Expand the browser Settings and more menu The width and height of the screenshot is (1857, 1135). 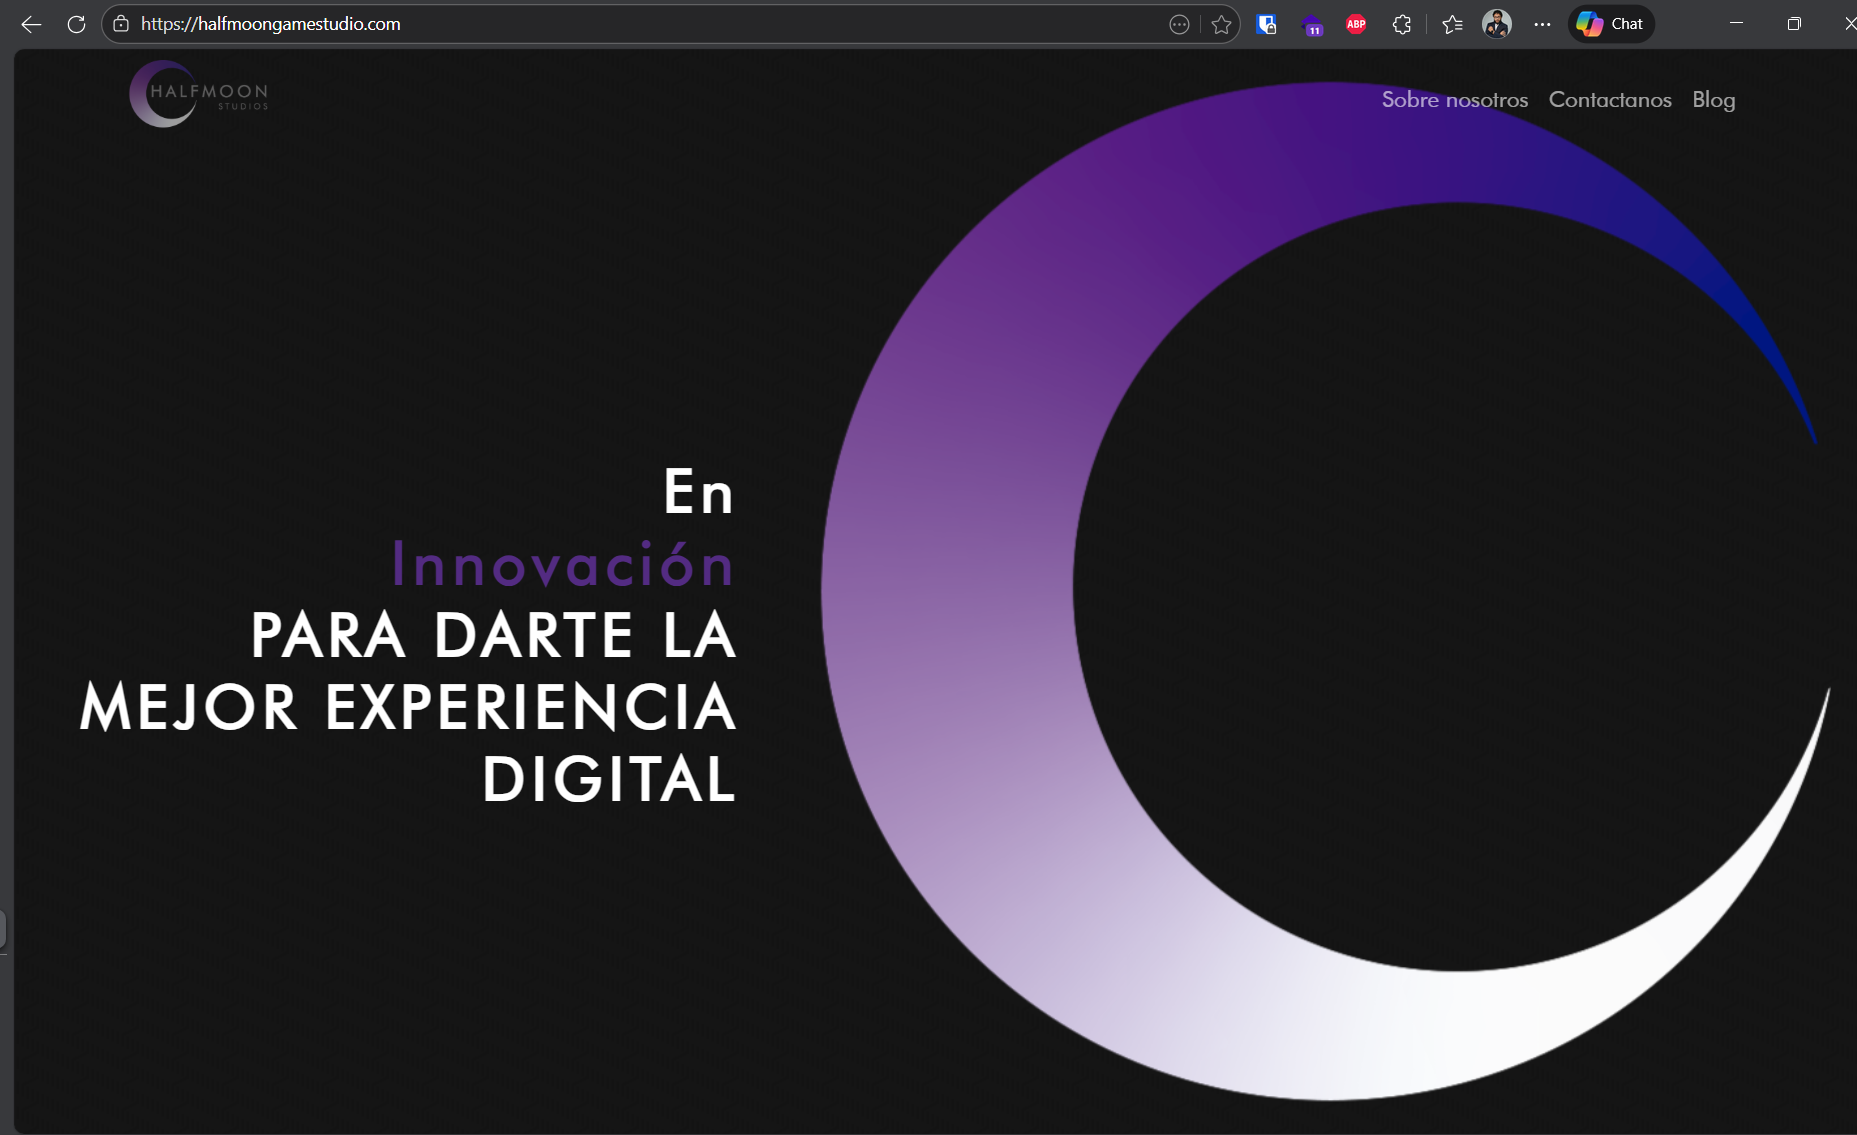click(1542, 24)
